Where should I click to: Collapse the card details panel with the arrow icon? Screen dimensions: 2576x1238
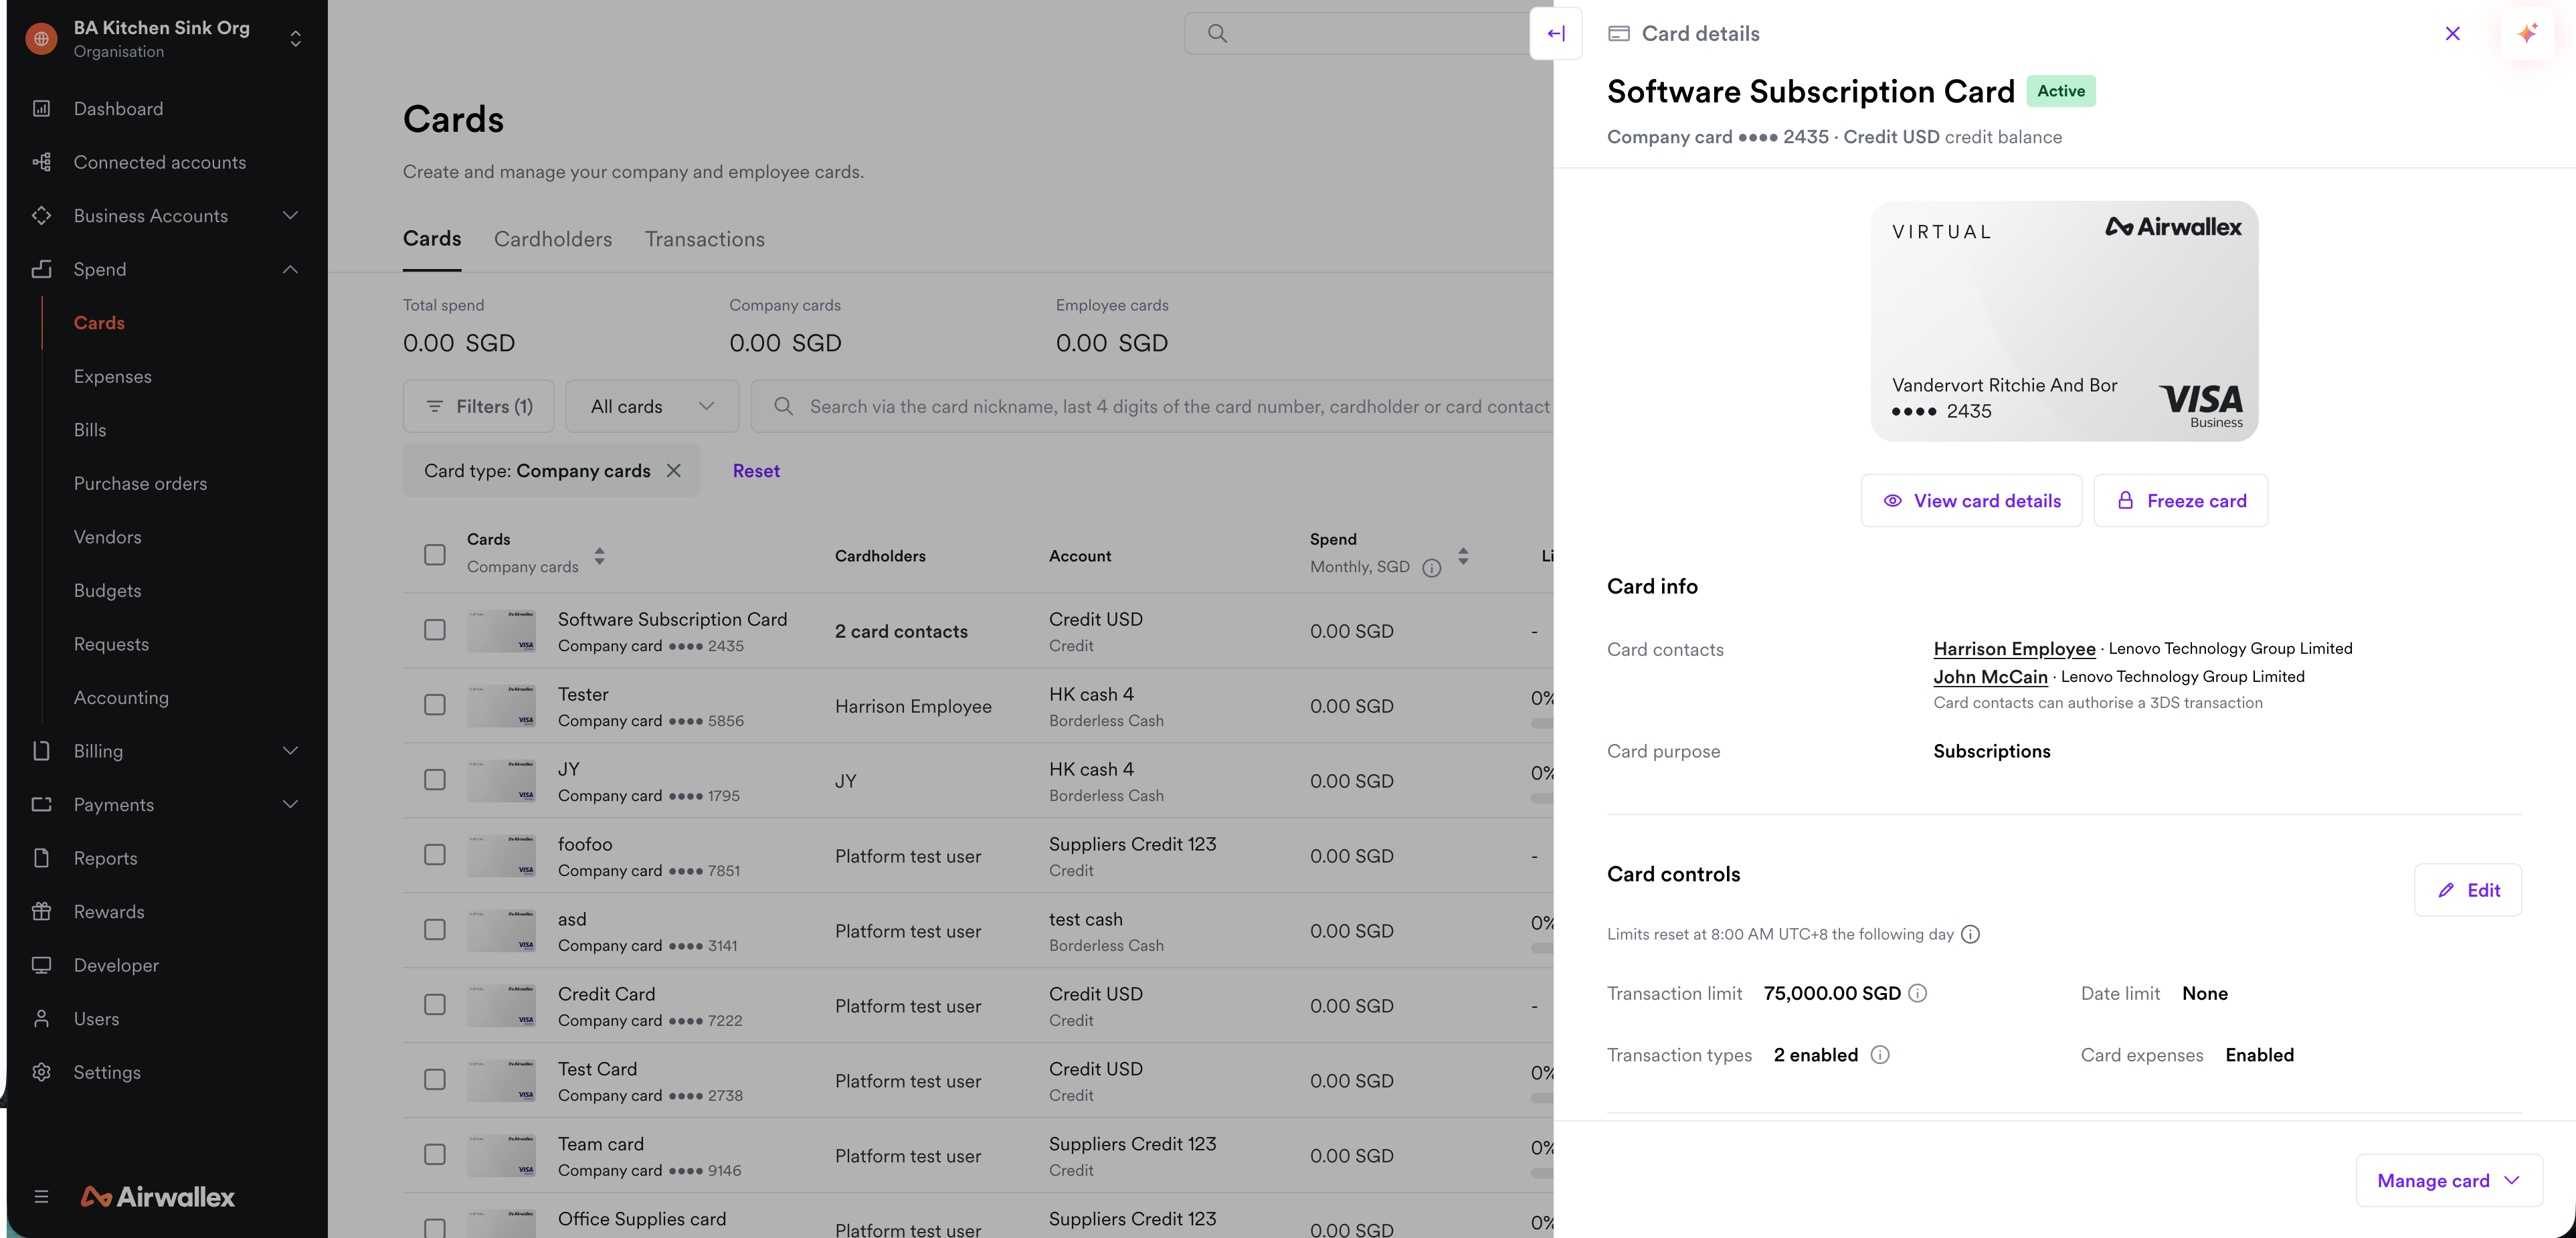click(x=1556, y=34)
